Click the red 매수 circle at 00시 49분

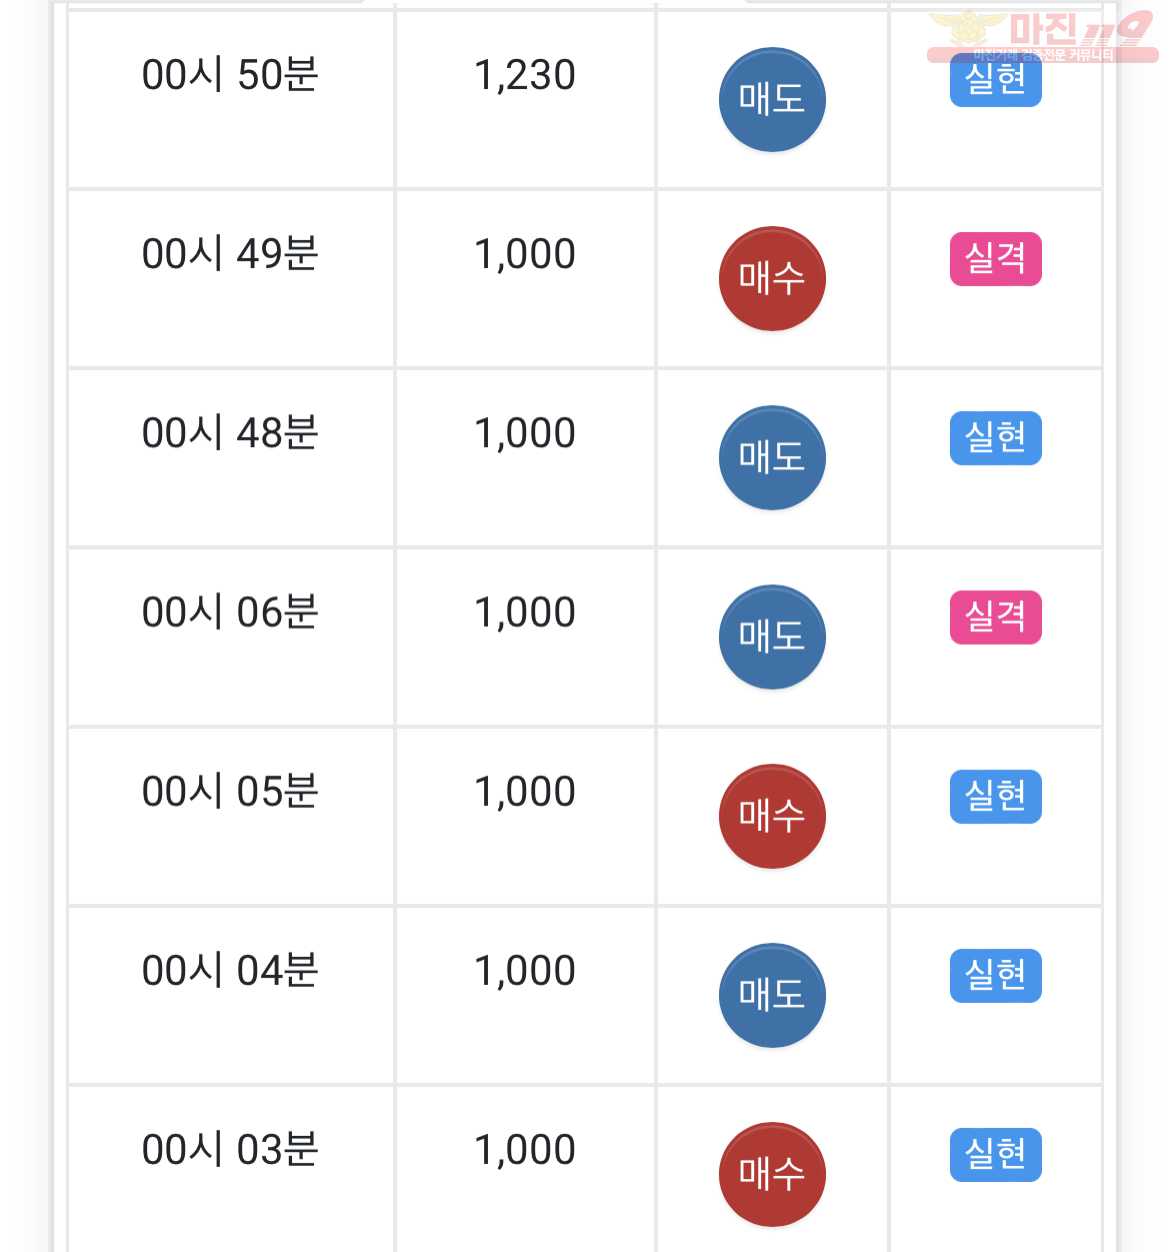click(x=772, y=278)
